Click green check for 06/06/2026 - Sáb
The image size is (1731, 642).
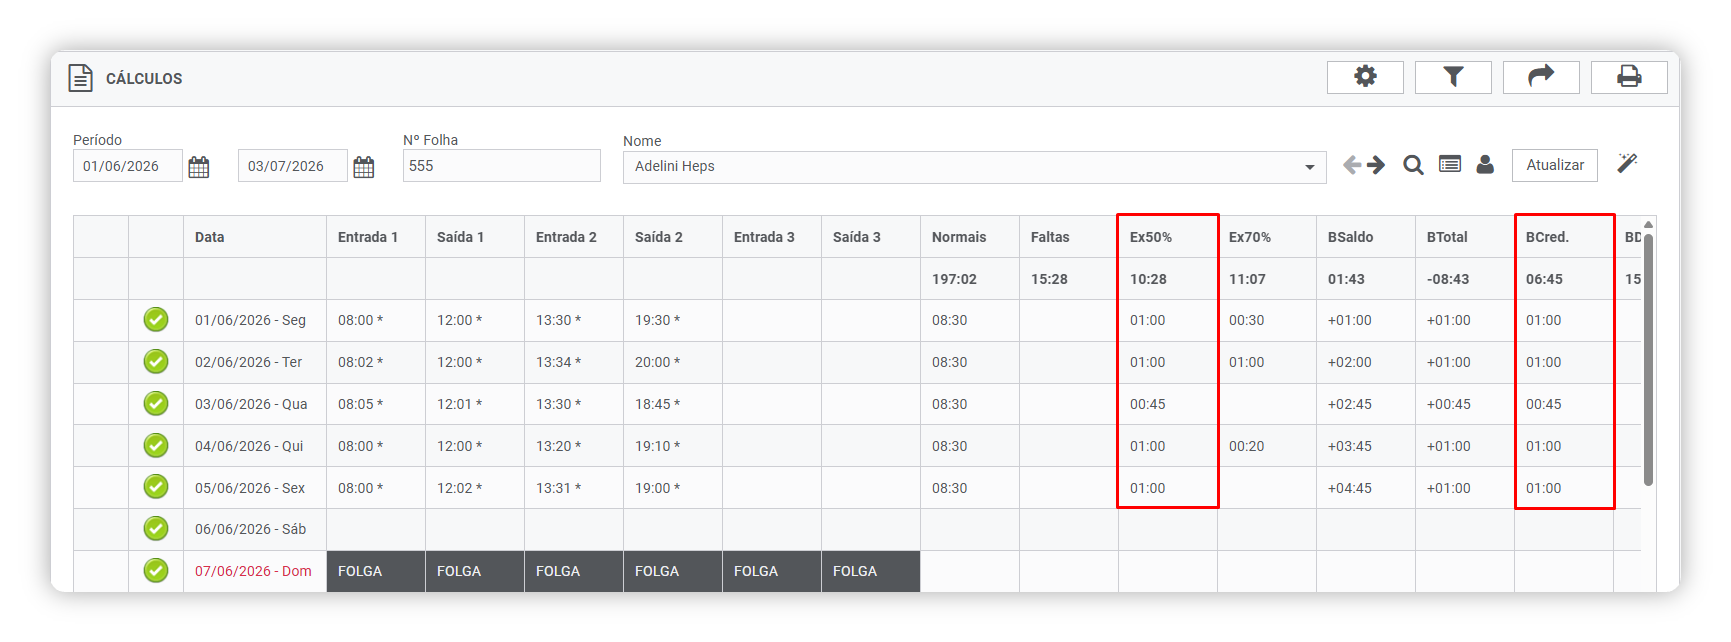click(156, 529)
